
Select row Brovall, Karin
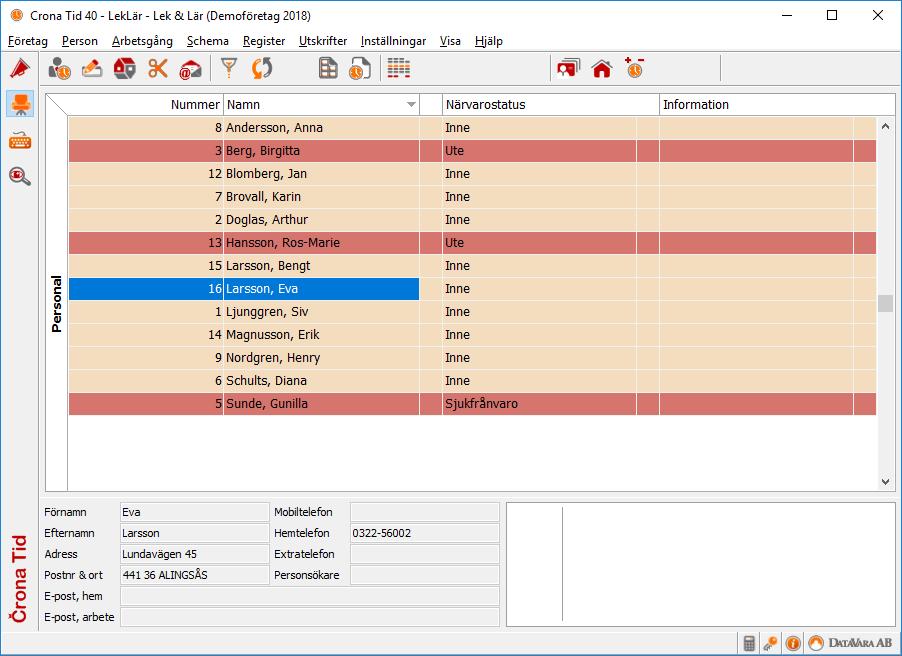click(472, 197)
